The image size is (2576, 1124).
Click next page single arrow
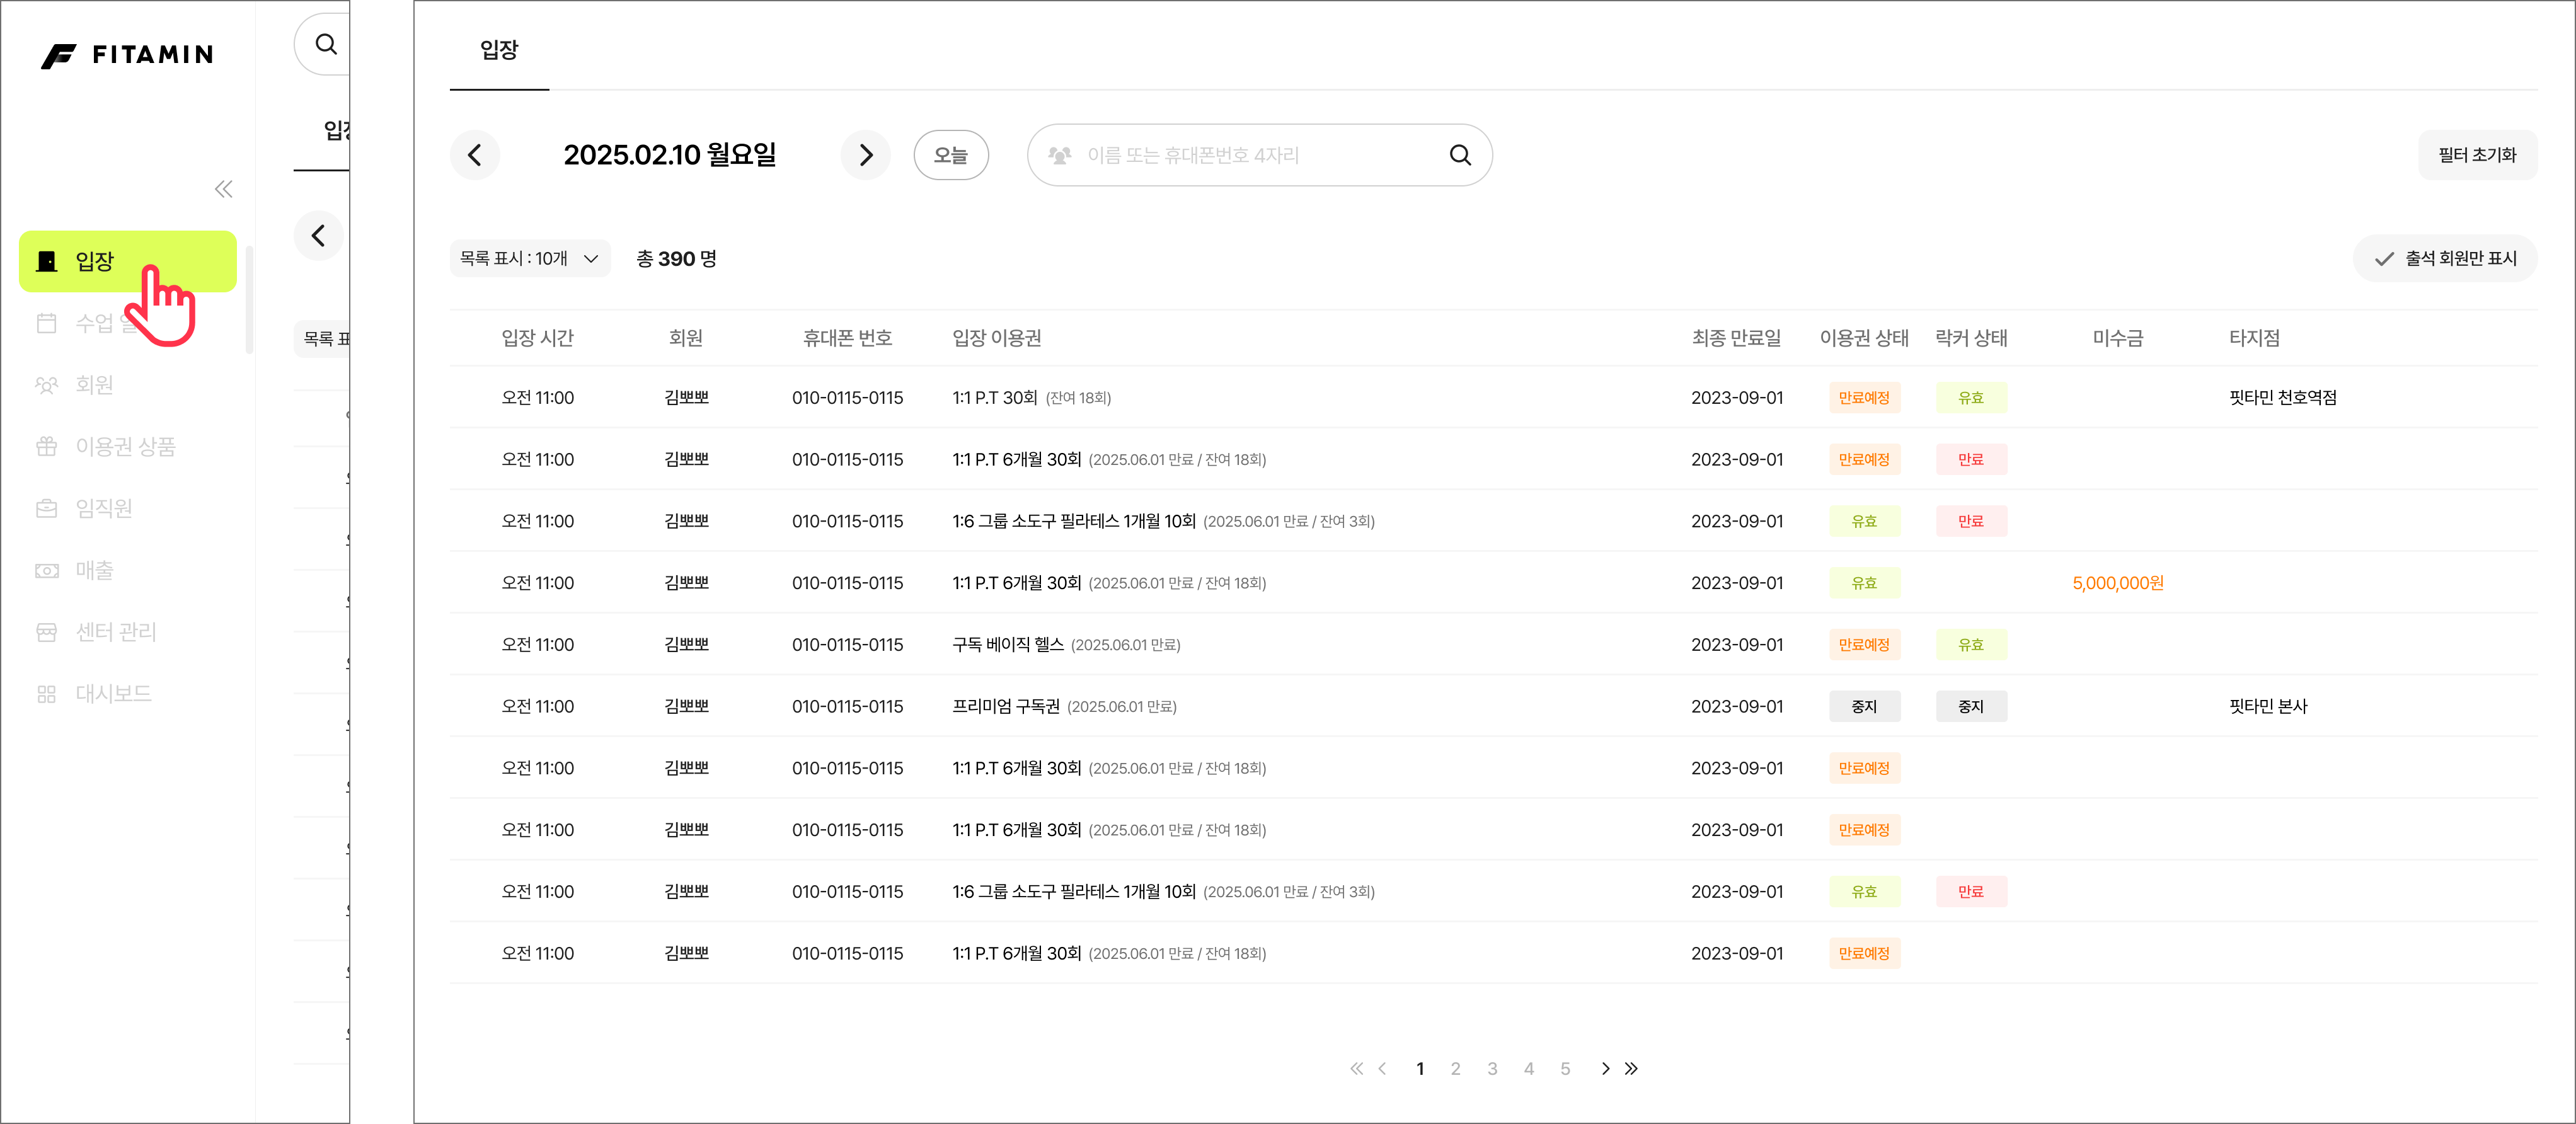[x=1605, y=1069]
